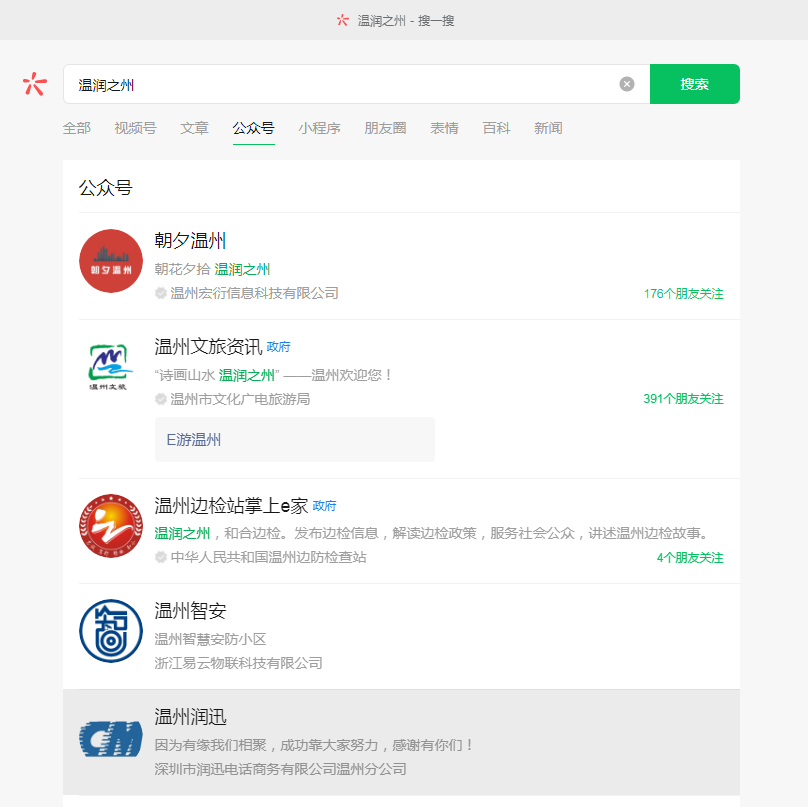The image size is (808, 807).
Task: Click 政府 tag beside 温州边检站掌上e家
Action: 324,506
